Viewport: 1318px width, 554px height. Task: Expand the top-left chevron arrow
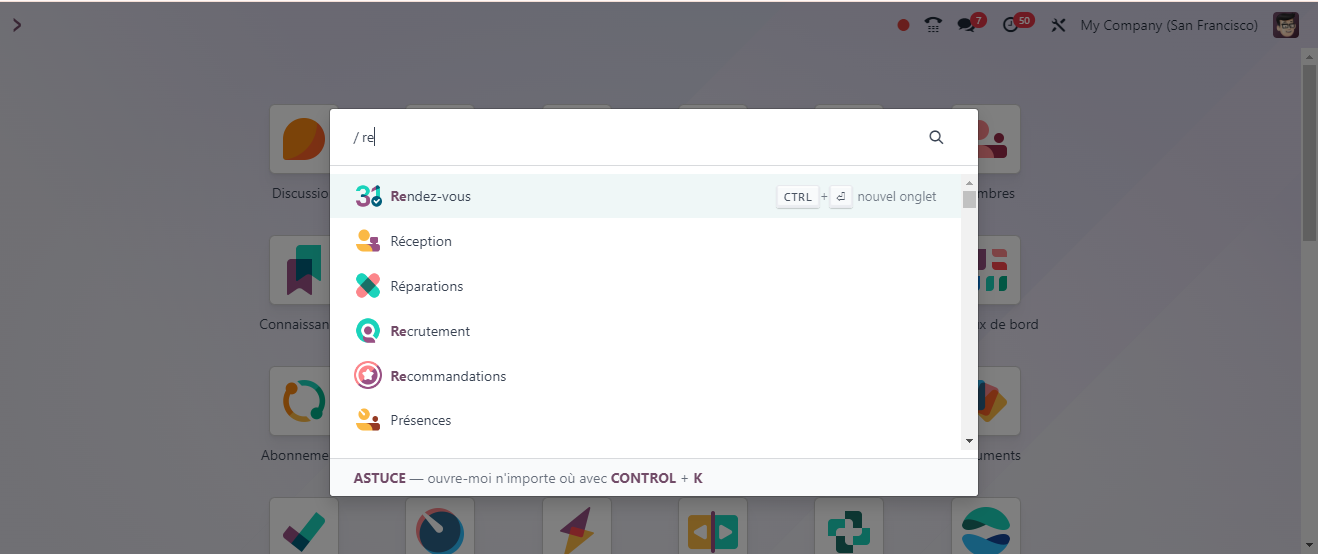(17, 25)
